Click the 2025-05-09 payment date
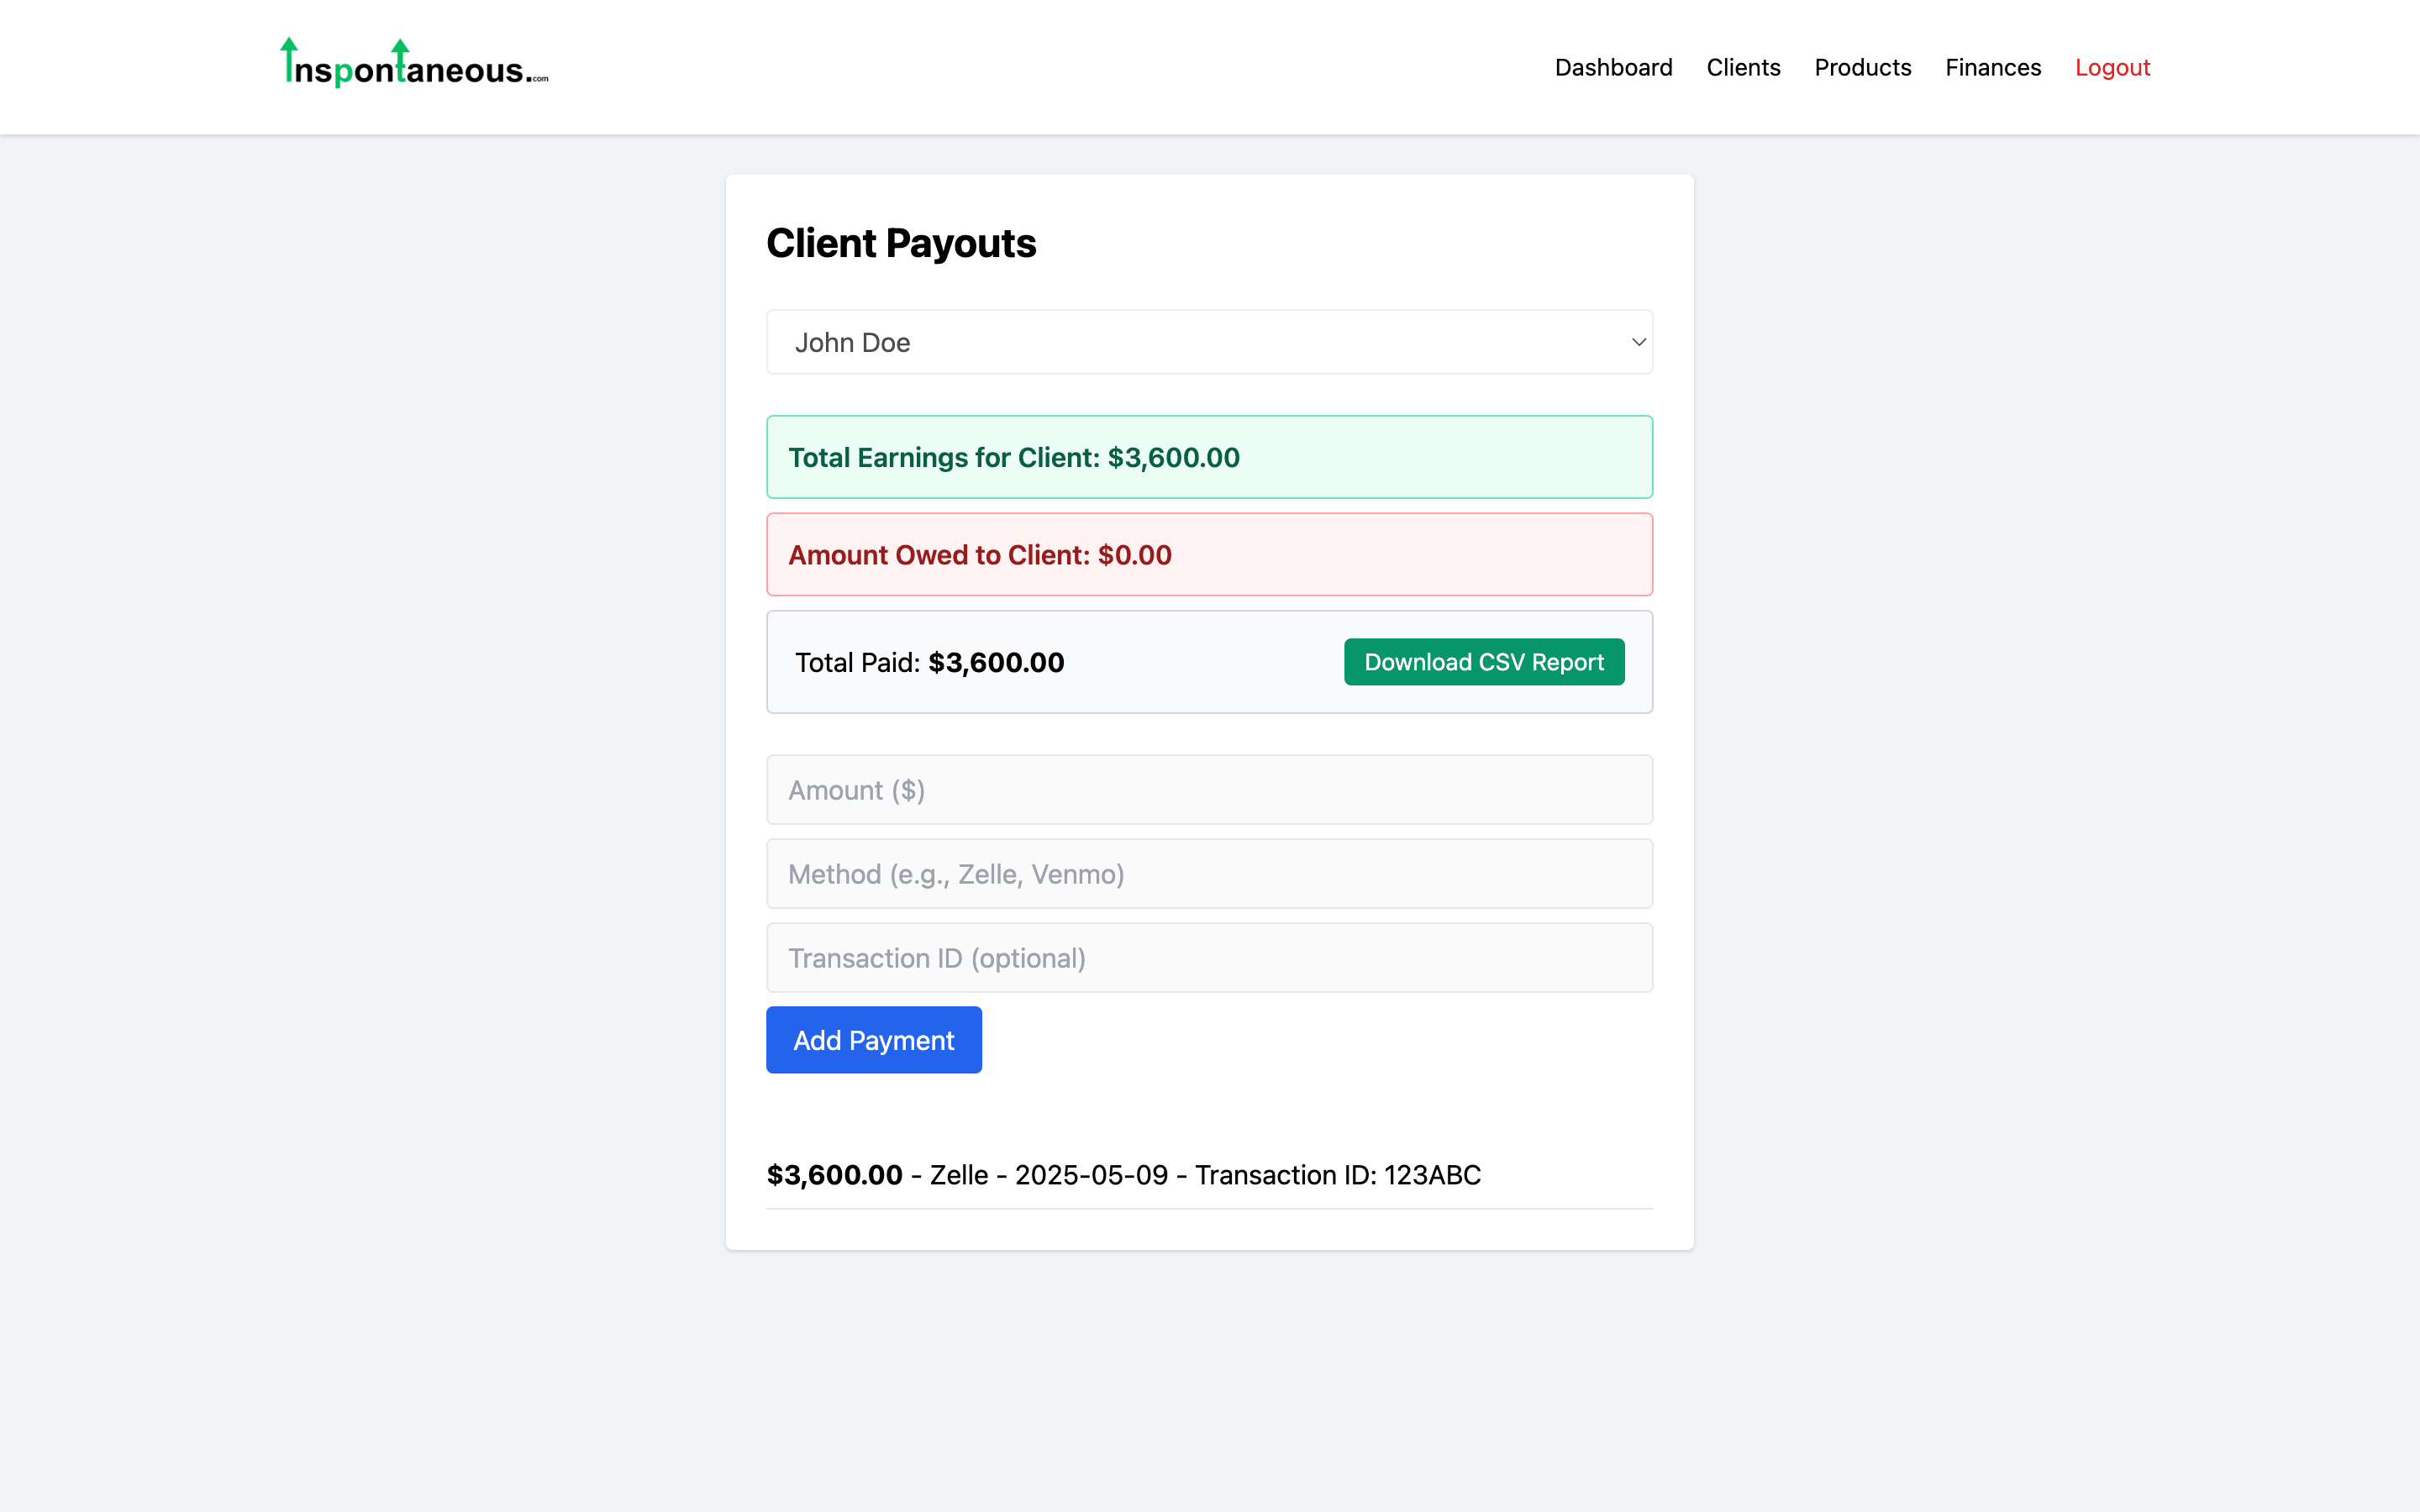2420x1512 pixels. click(1091, 1175)
